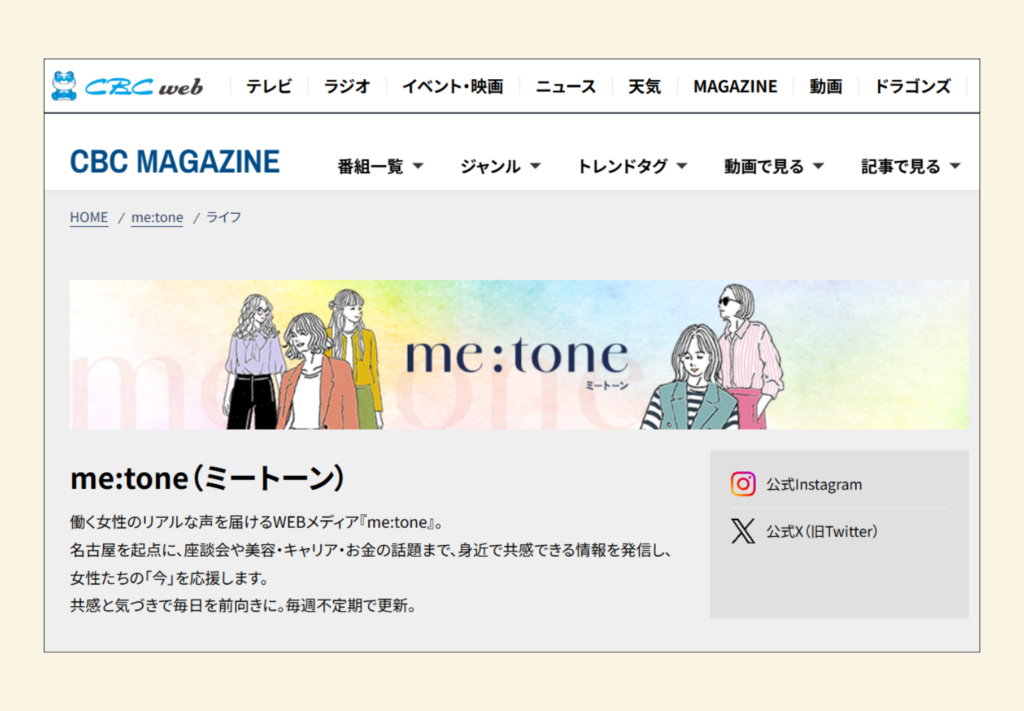The width and height of the screenshot is (1024, 711).
Task: Expand the トレンドタグ dropdown
Action: [632, 167]
